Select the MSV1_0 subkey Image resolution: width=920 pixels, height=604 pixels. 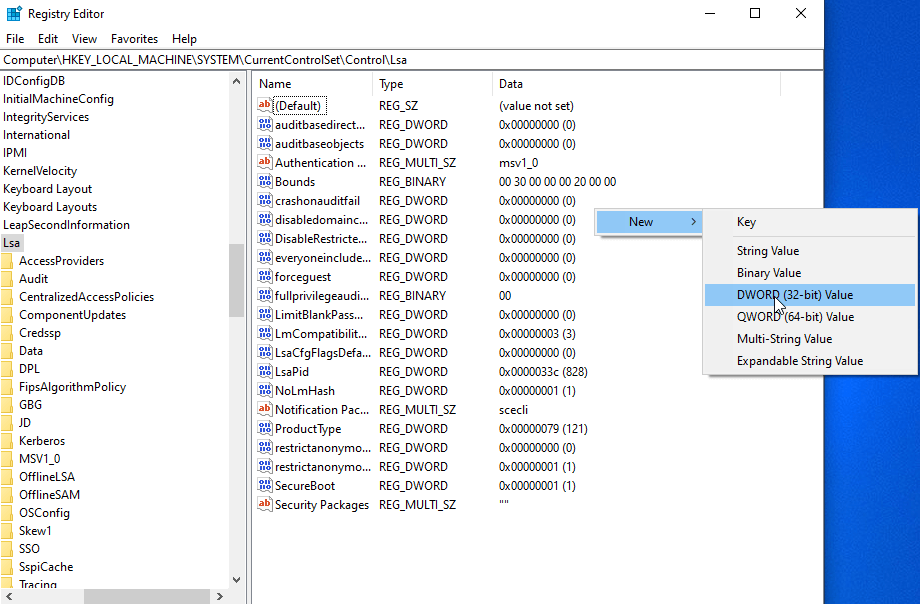click(39, 459)
